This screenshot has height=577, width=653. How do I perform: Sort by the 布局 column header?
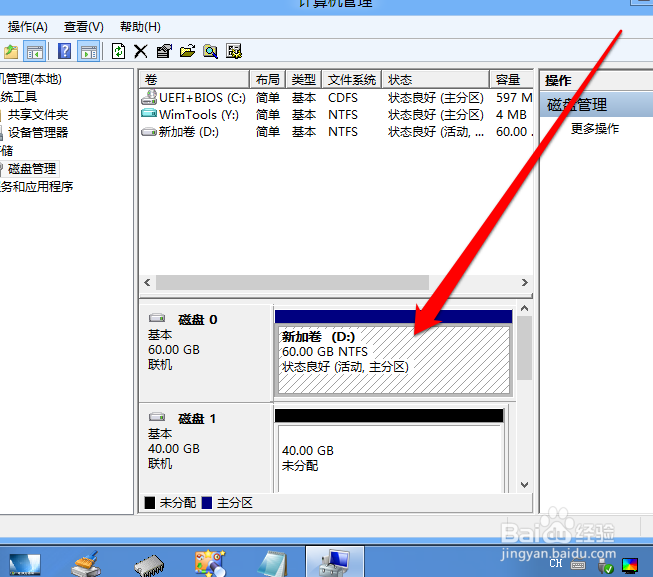267,79
